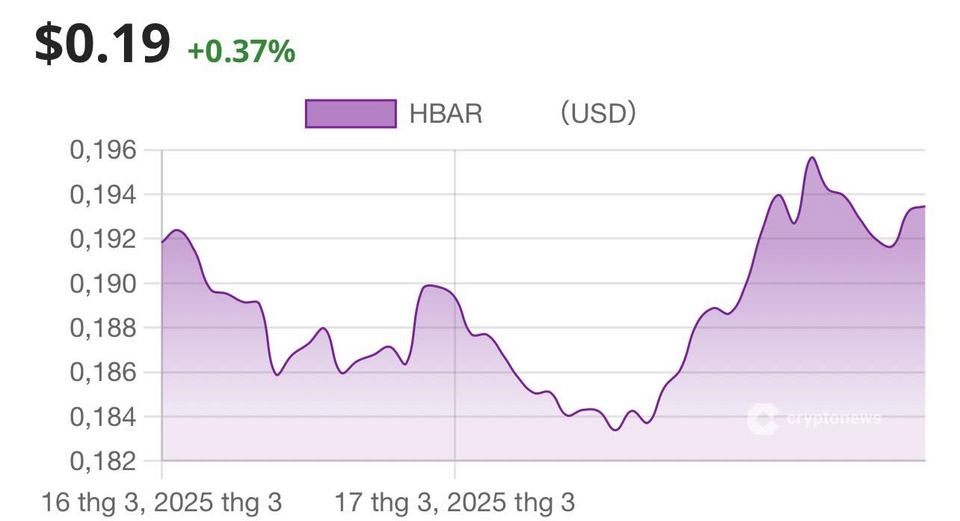Click the 0,192 y-axis label
Image resolution: width=960 pixels, height=521 pixels.
click(x=102, y=239)
